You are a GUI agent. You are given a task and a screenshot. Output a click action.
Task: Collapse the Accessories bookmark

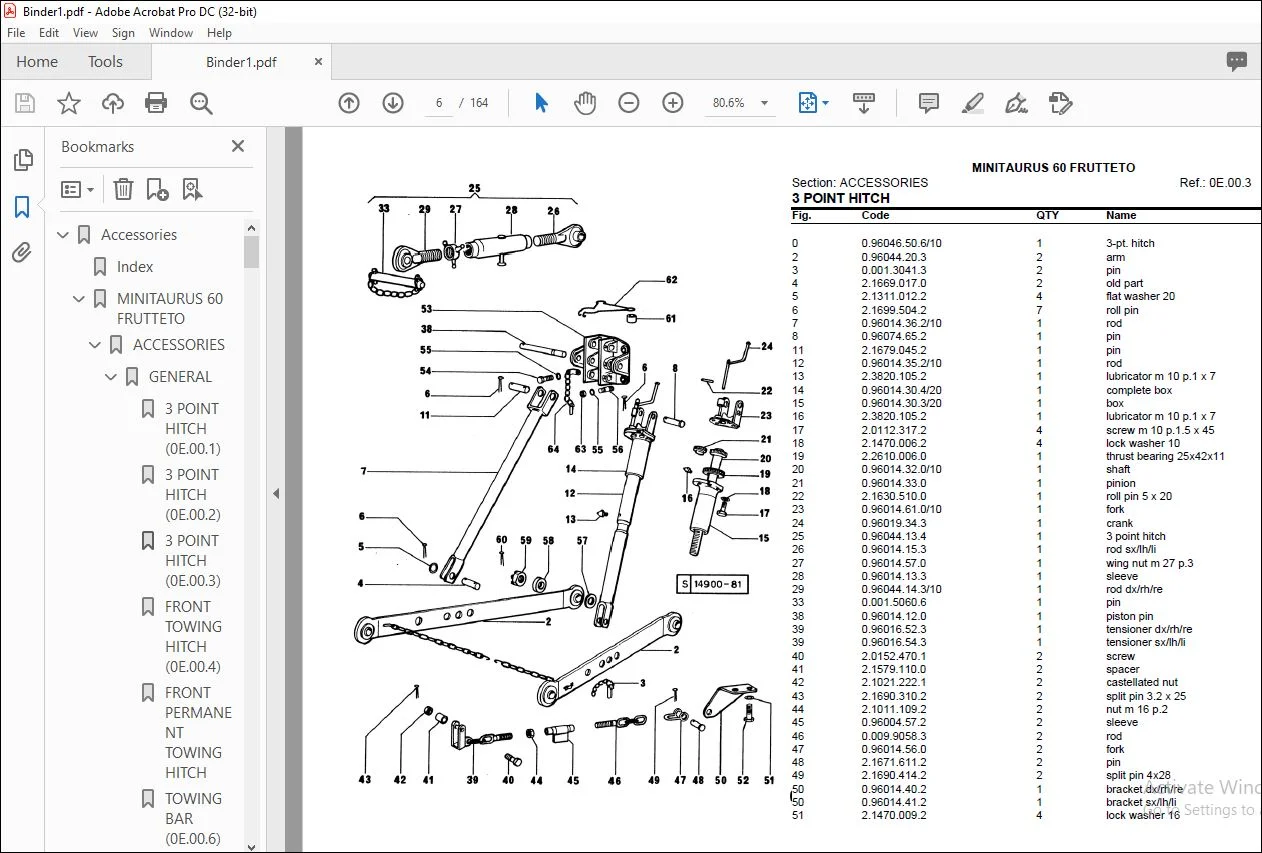tap(63, 235)
